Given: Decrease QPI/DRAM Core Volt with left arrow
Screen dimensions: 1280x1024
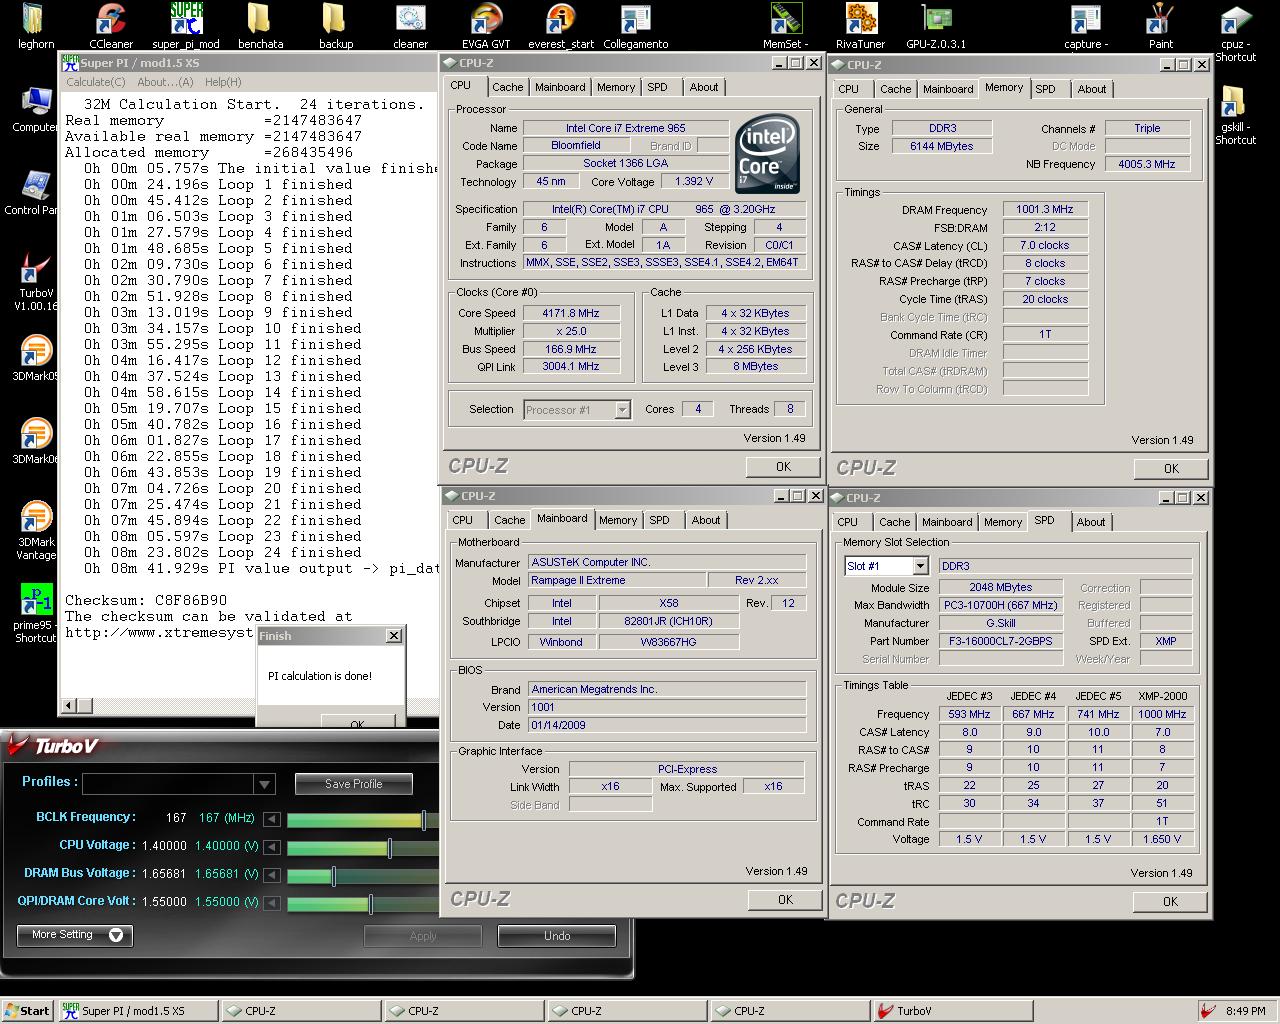Looking at the screenshot, I should coord(271,902).
